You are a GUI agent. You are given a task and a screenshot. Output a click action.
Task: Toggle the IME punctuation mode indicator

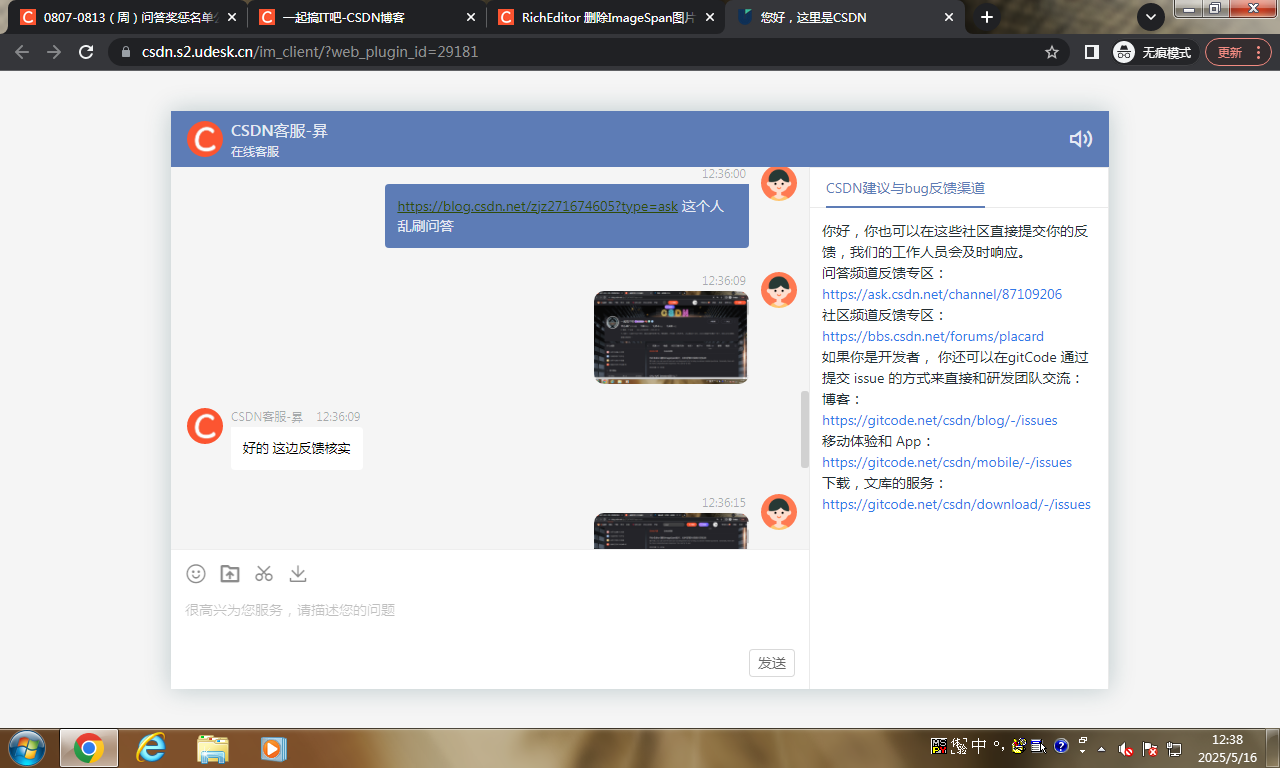tap(999, 745)
